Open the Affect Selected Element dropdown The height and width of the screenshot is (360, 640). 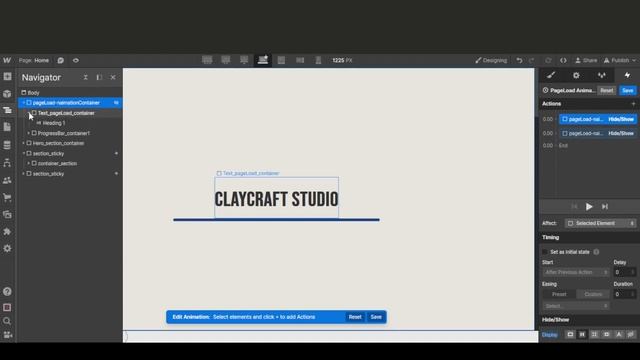[x=600, y=223]
